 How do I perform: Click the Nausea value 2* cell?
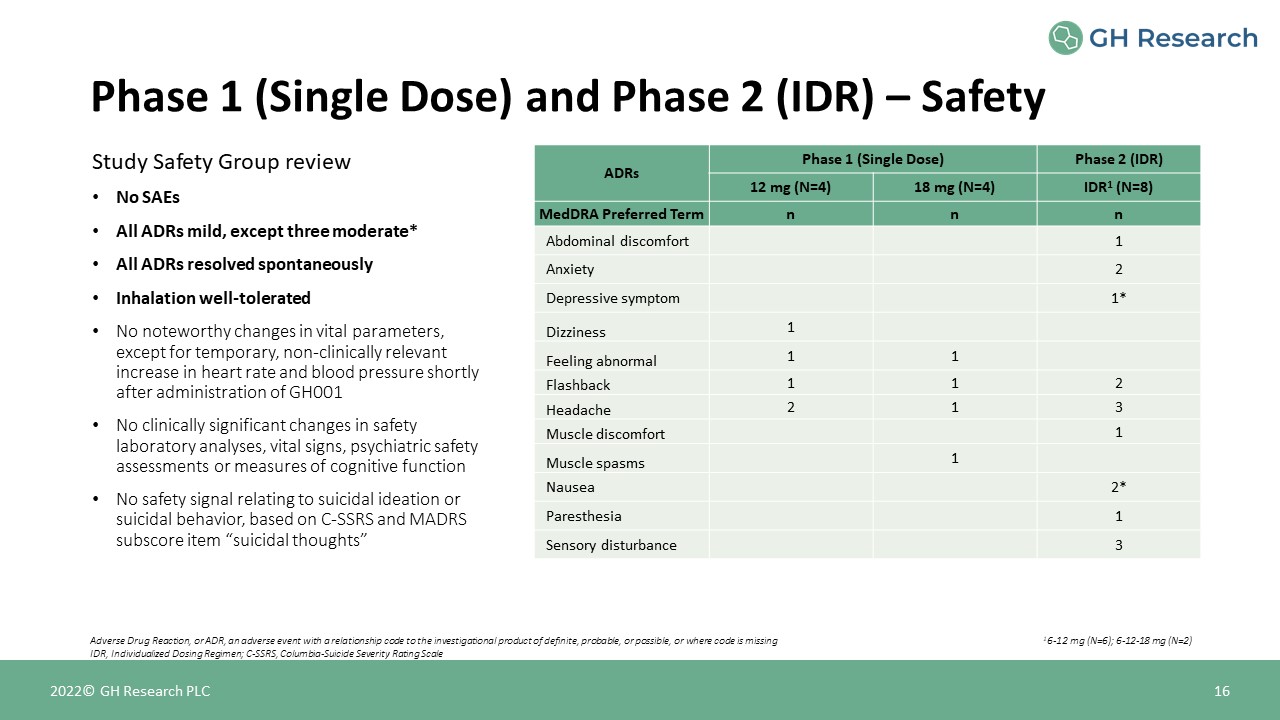point(1118,487)
